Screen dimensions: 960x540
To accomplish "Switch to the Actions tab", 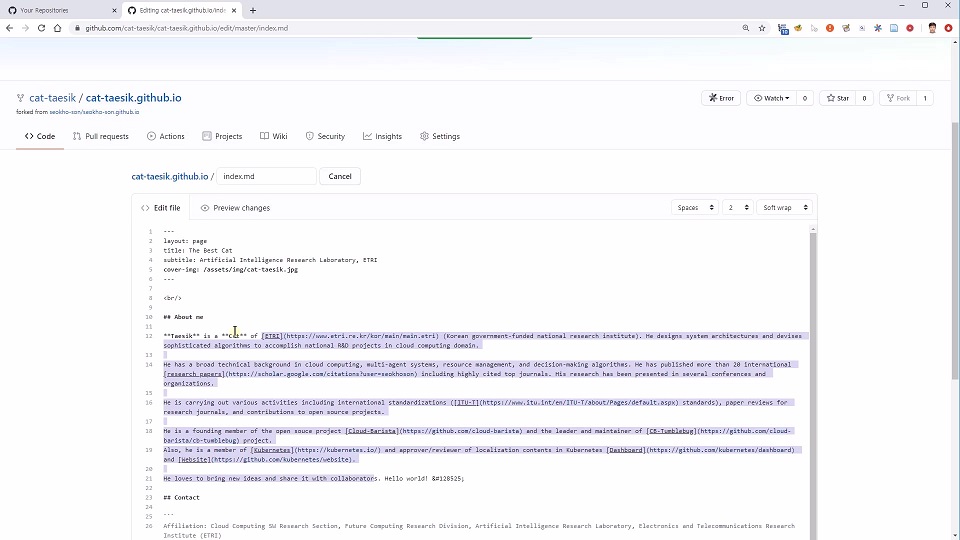I will (x=166, y=136).
